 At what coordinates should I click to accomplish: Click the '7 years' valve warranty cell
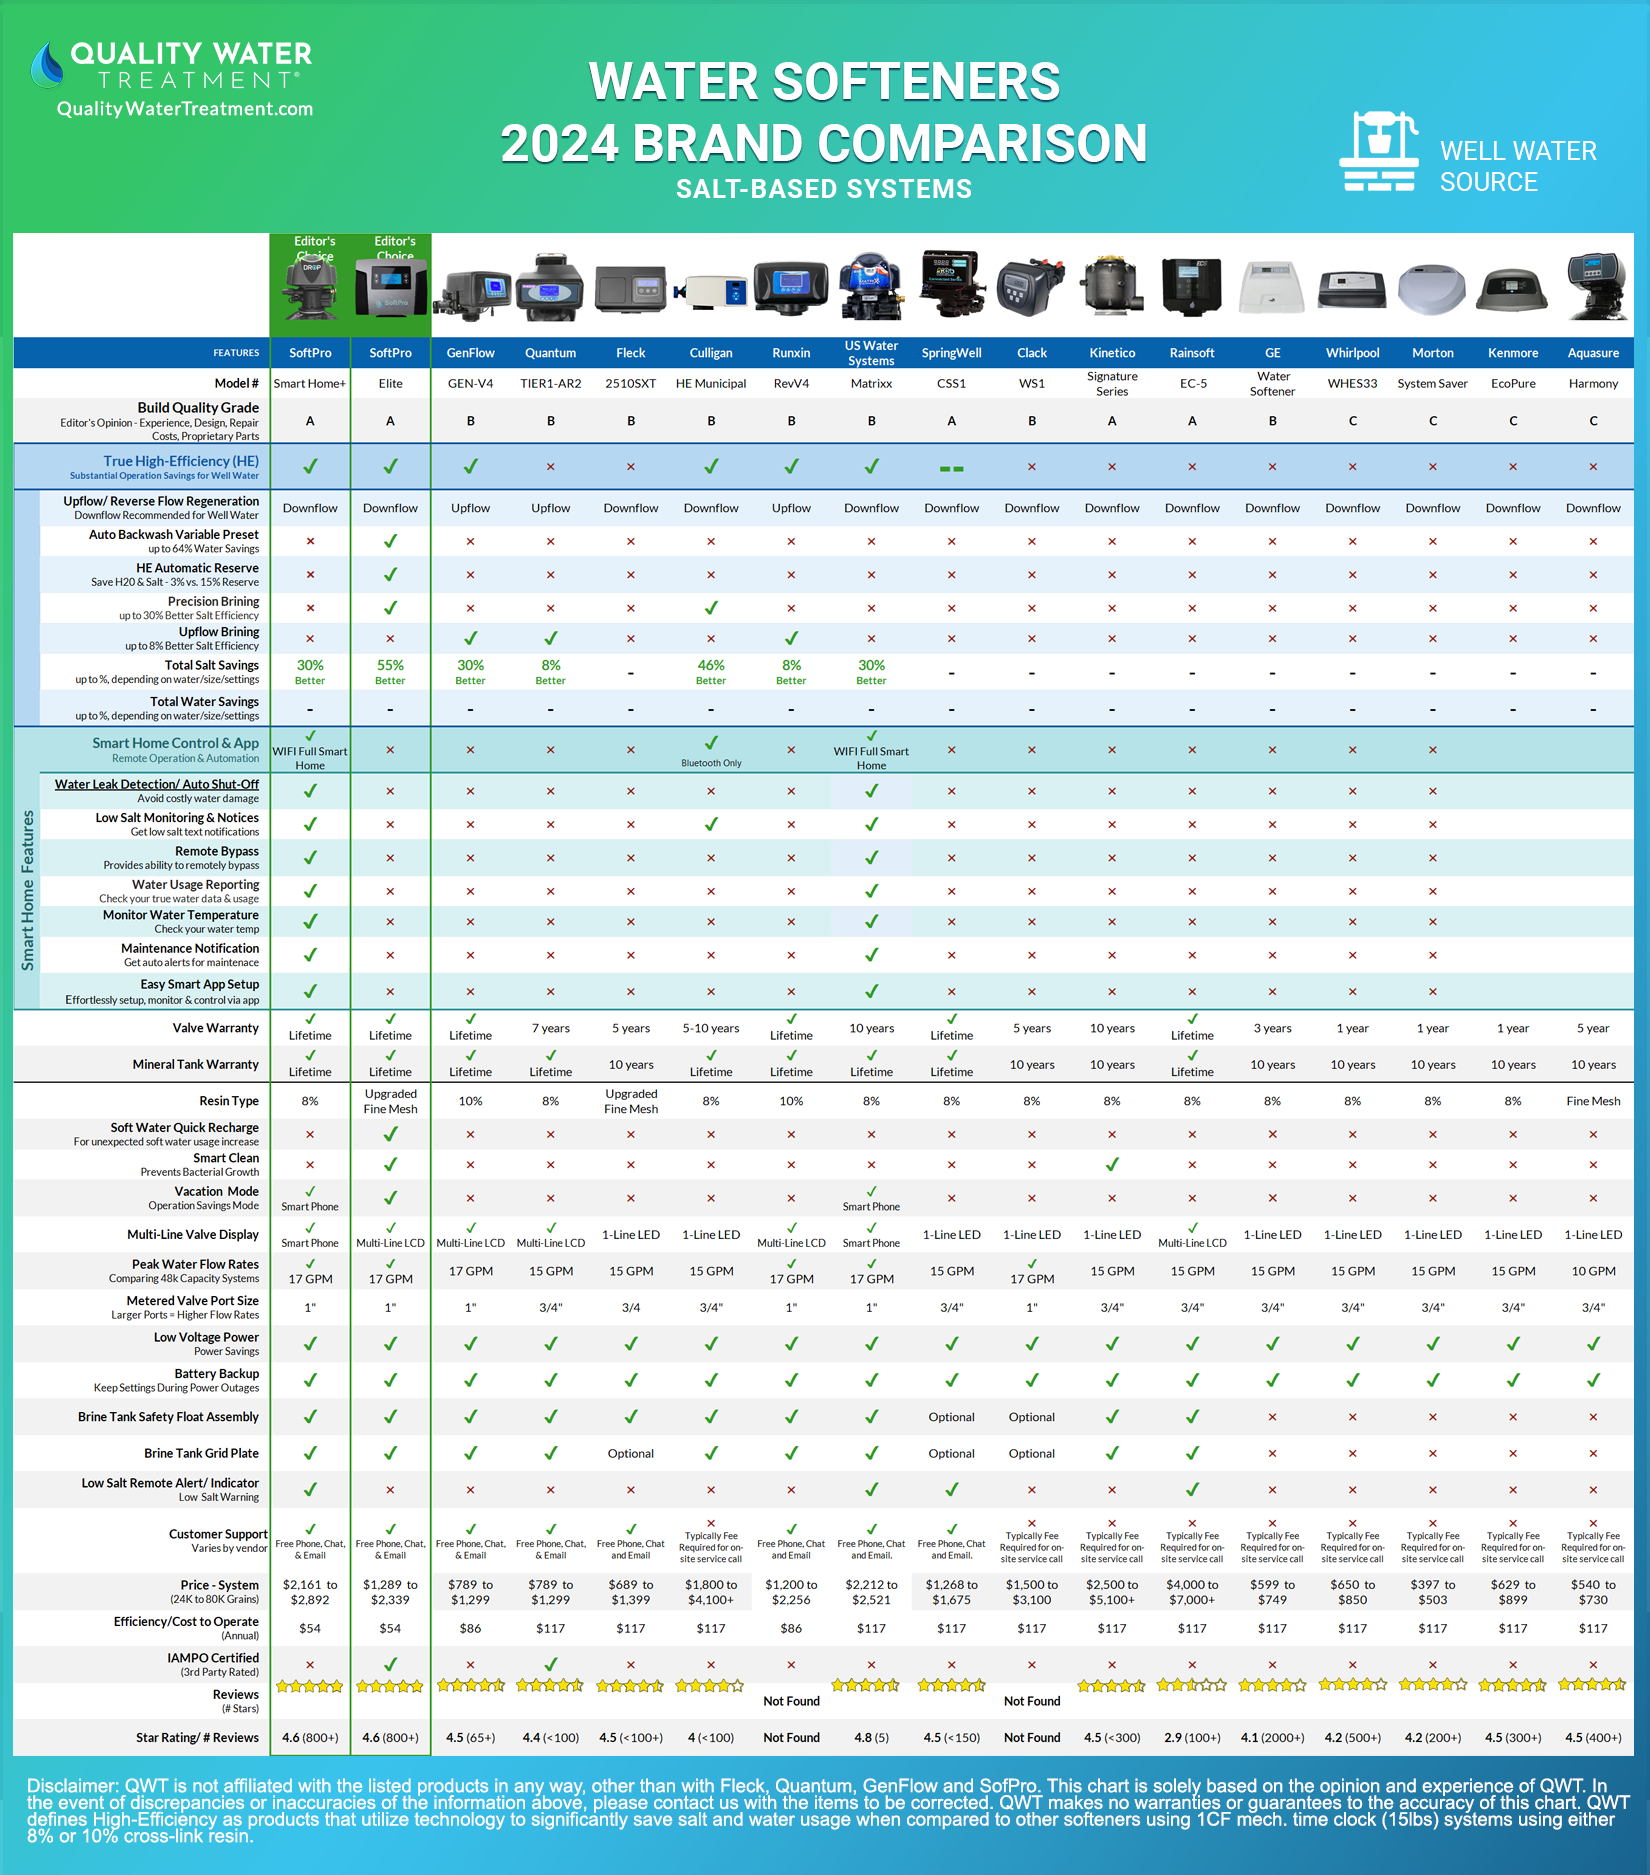pos(551,1028)
